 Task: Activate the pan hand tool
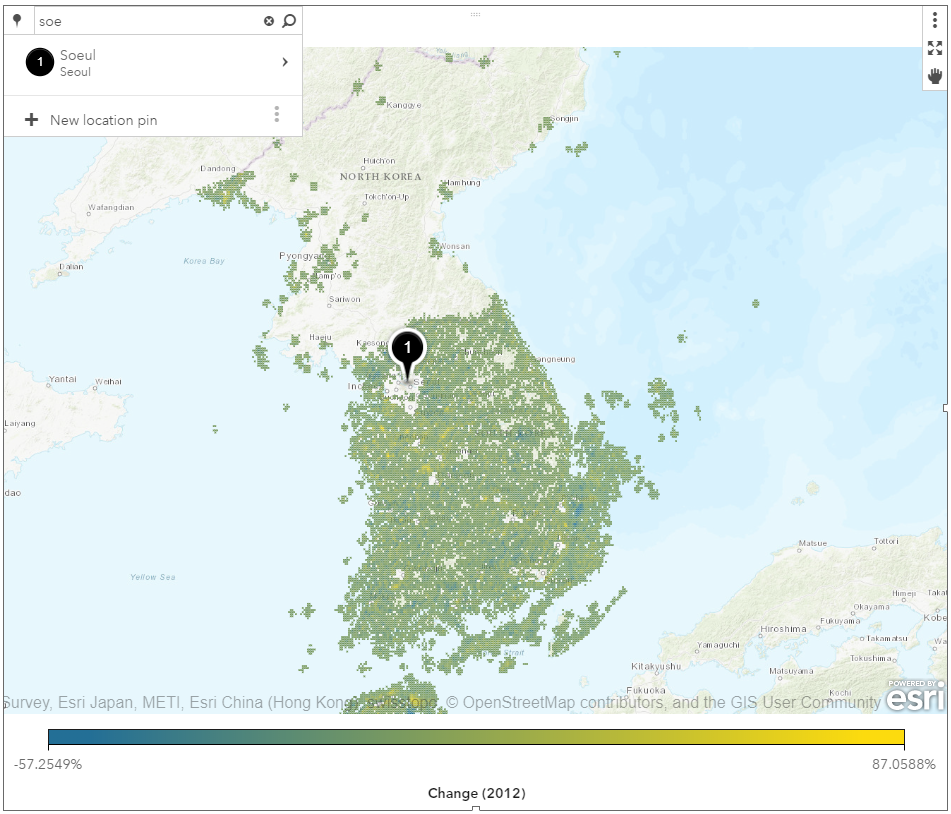click(x=935, y=76)
